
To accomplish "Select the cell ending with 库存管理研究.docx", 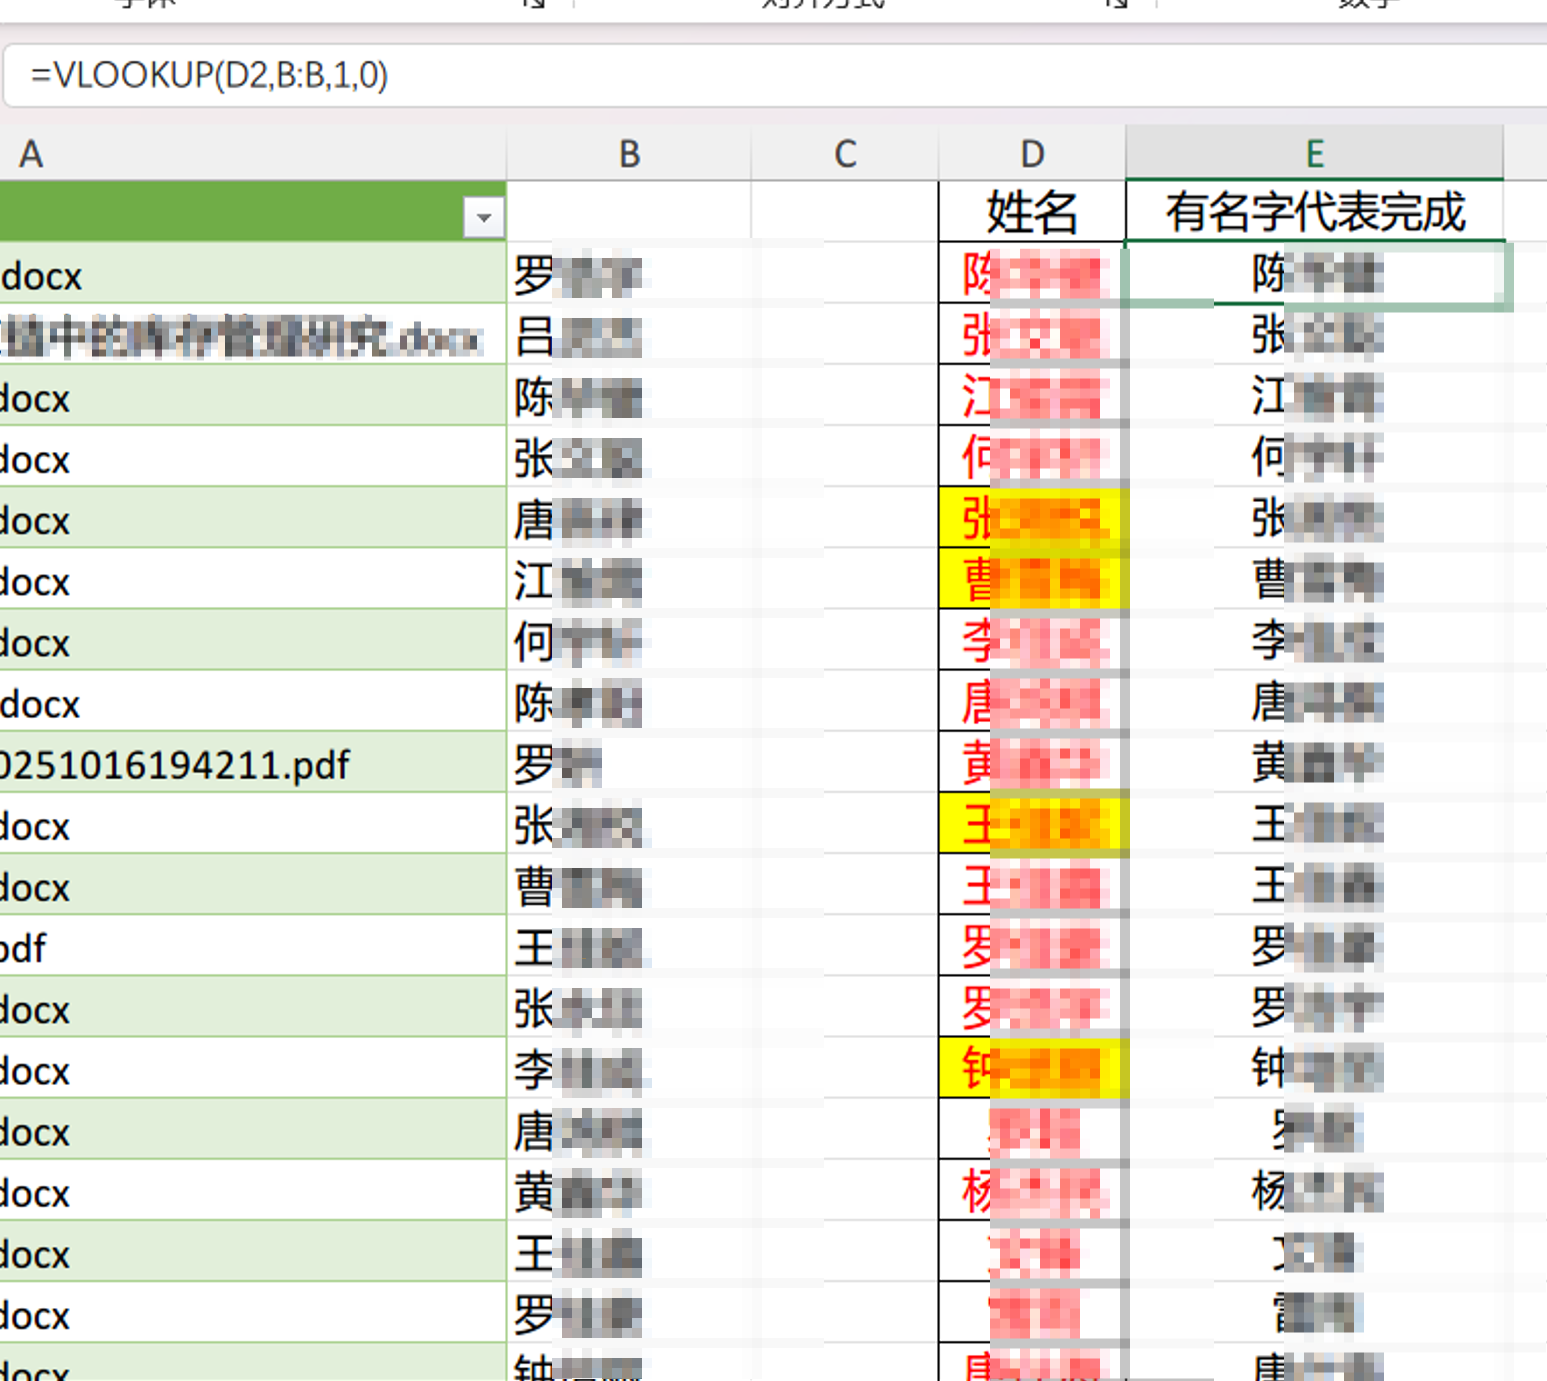I will point(250,338).
